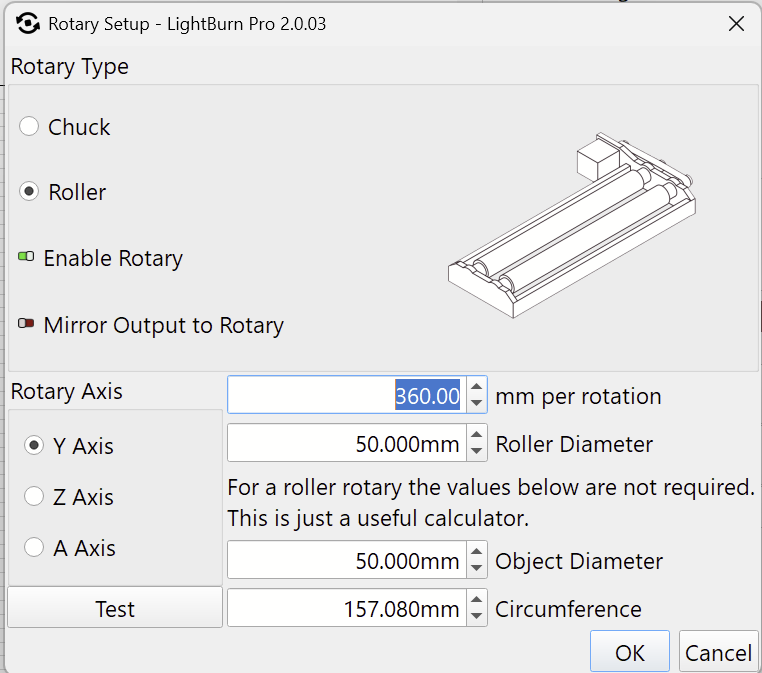The height and width of the screenshot is (673, 762).
Task: Decrease Roller Diameter using down arrow
Action: [x=477, y=451]
